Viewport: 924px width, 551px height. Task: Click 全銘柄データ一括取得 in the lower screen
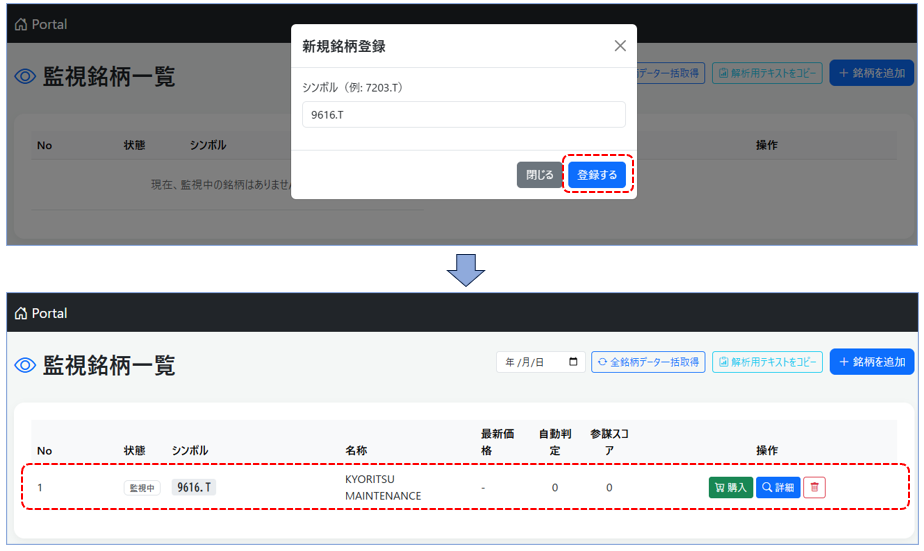[x=648, y=362]
